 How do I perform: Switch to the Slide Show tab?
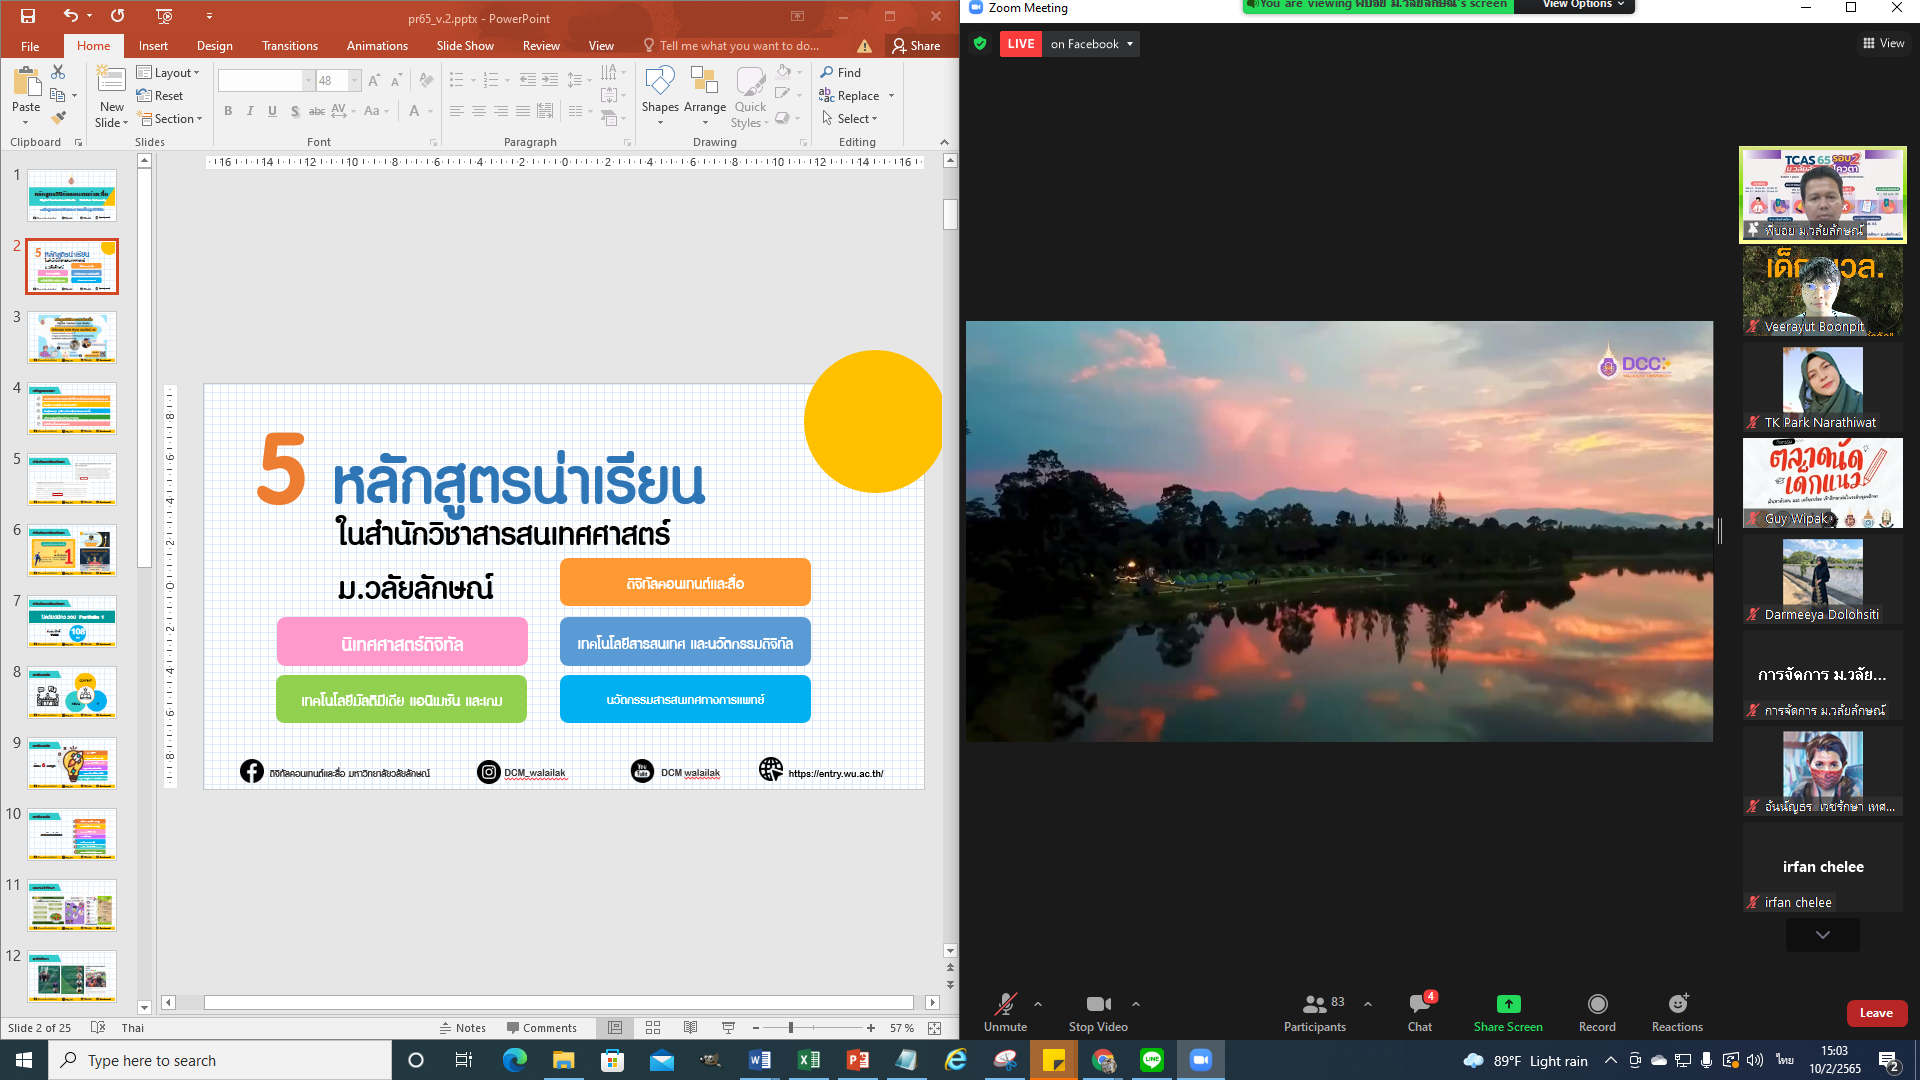(464, 45)
